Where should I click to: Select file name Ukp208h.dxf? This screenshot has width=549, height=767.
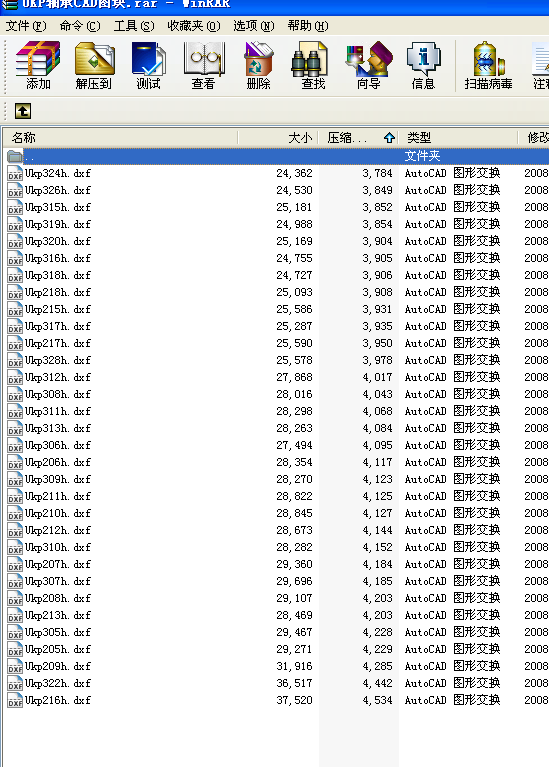[58, 598]
